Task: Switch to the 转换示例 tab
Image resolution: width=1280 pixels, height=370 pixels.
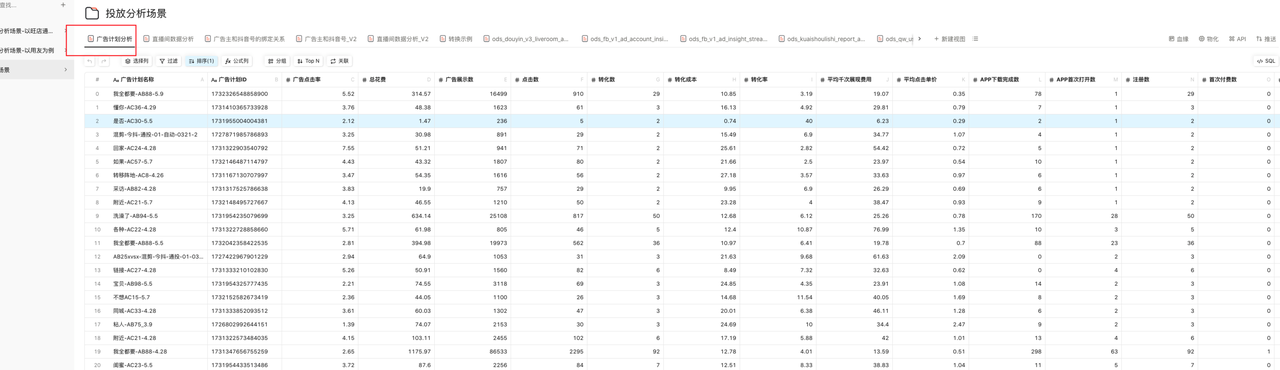Action: pyautogui.click(x=455, y=39)
